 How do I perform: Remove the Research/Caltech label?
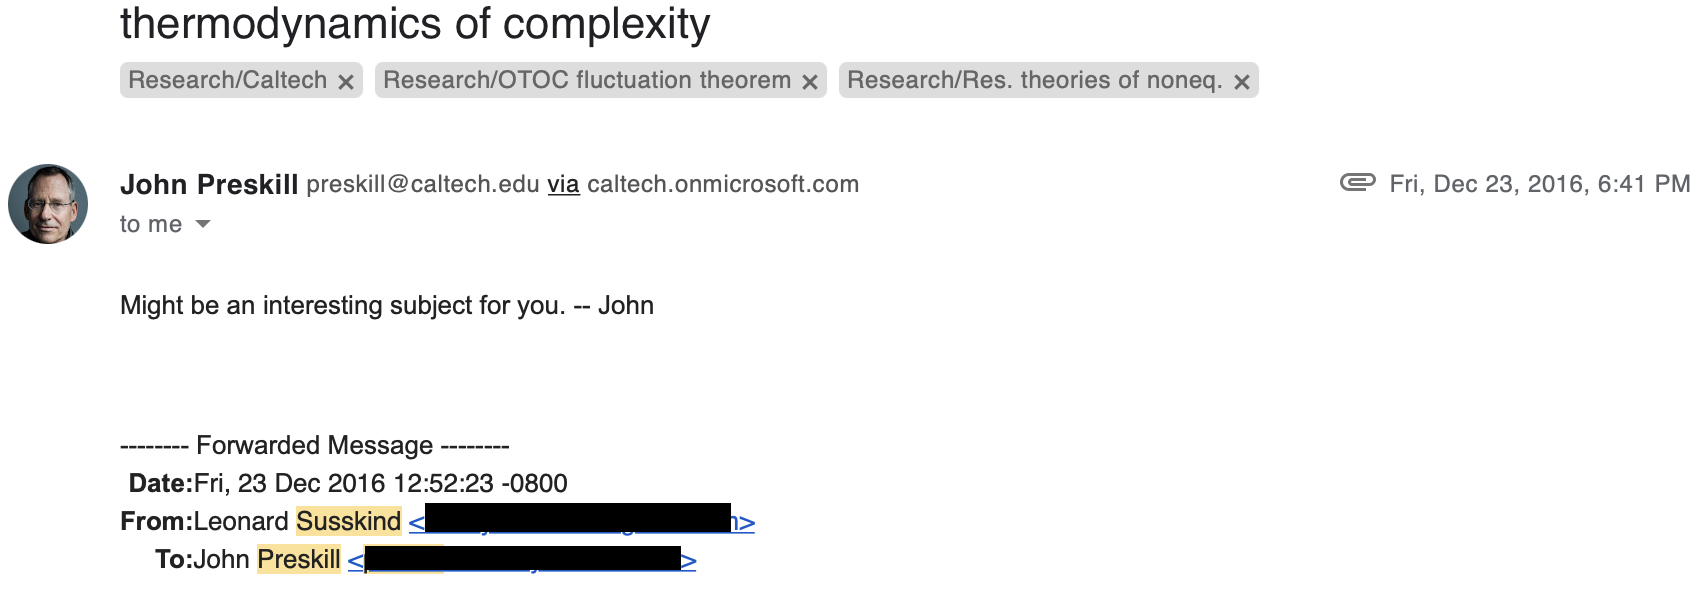tap(346, 82)
